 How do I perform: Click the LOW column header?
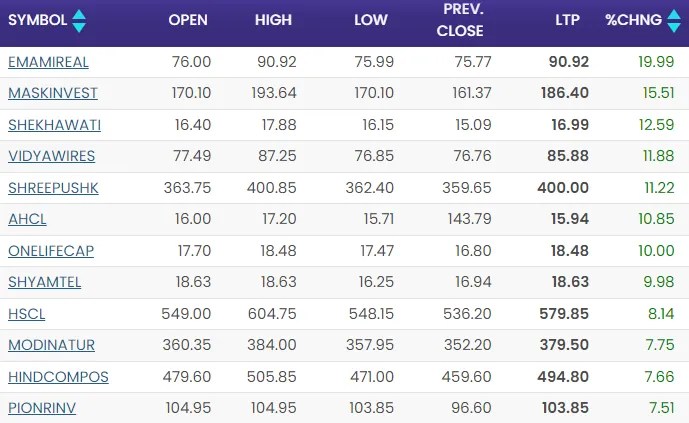(x=370, y=20)
